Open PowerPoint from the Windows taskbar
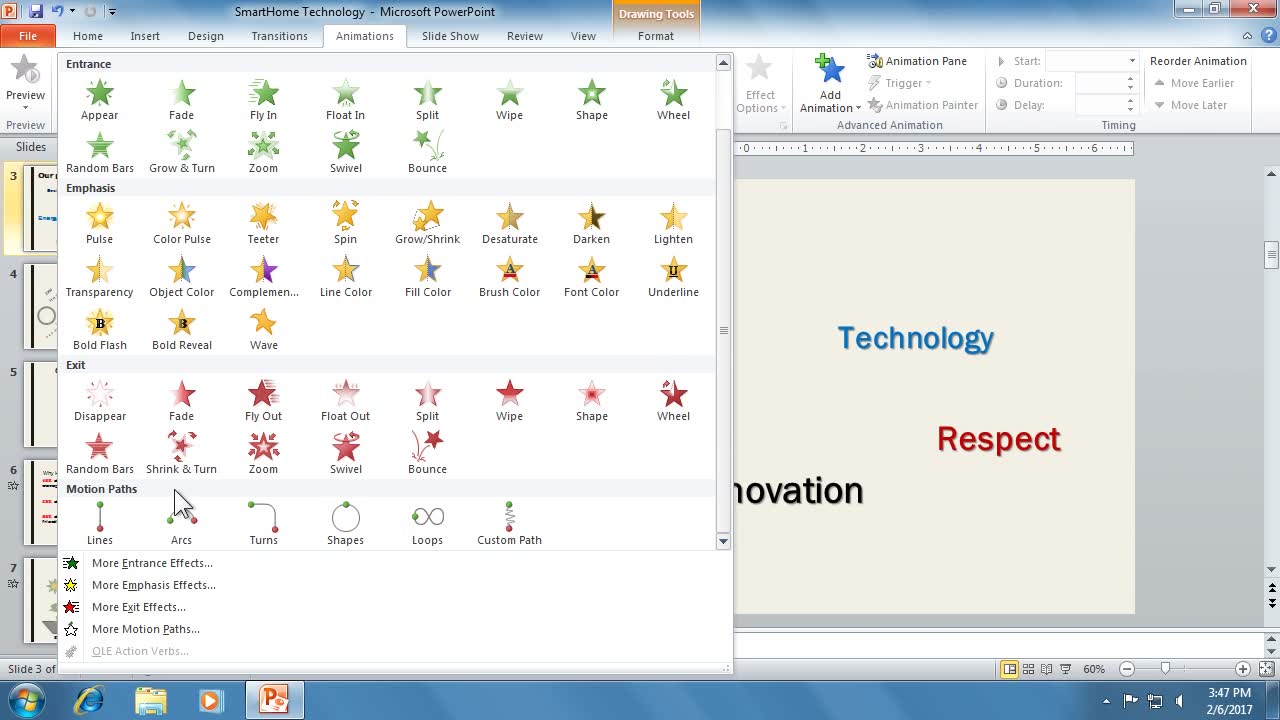The width and height of the screenshot is (1280, 720). pyautogui.click(x=273, y=699)
